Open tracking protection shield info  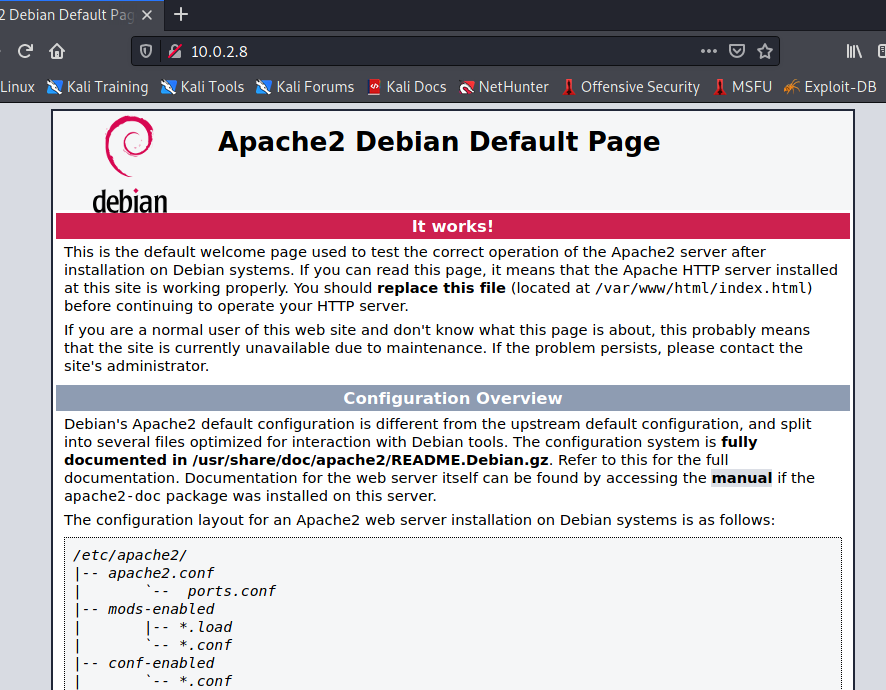[x=146, y=51]
